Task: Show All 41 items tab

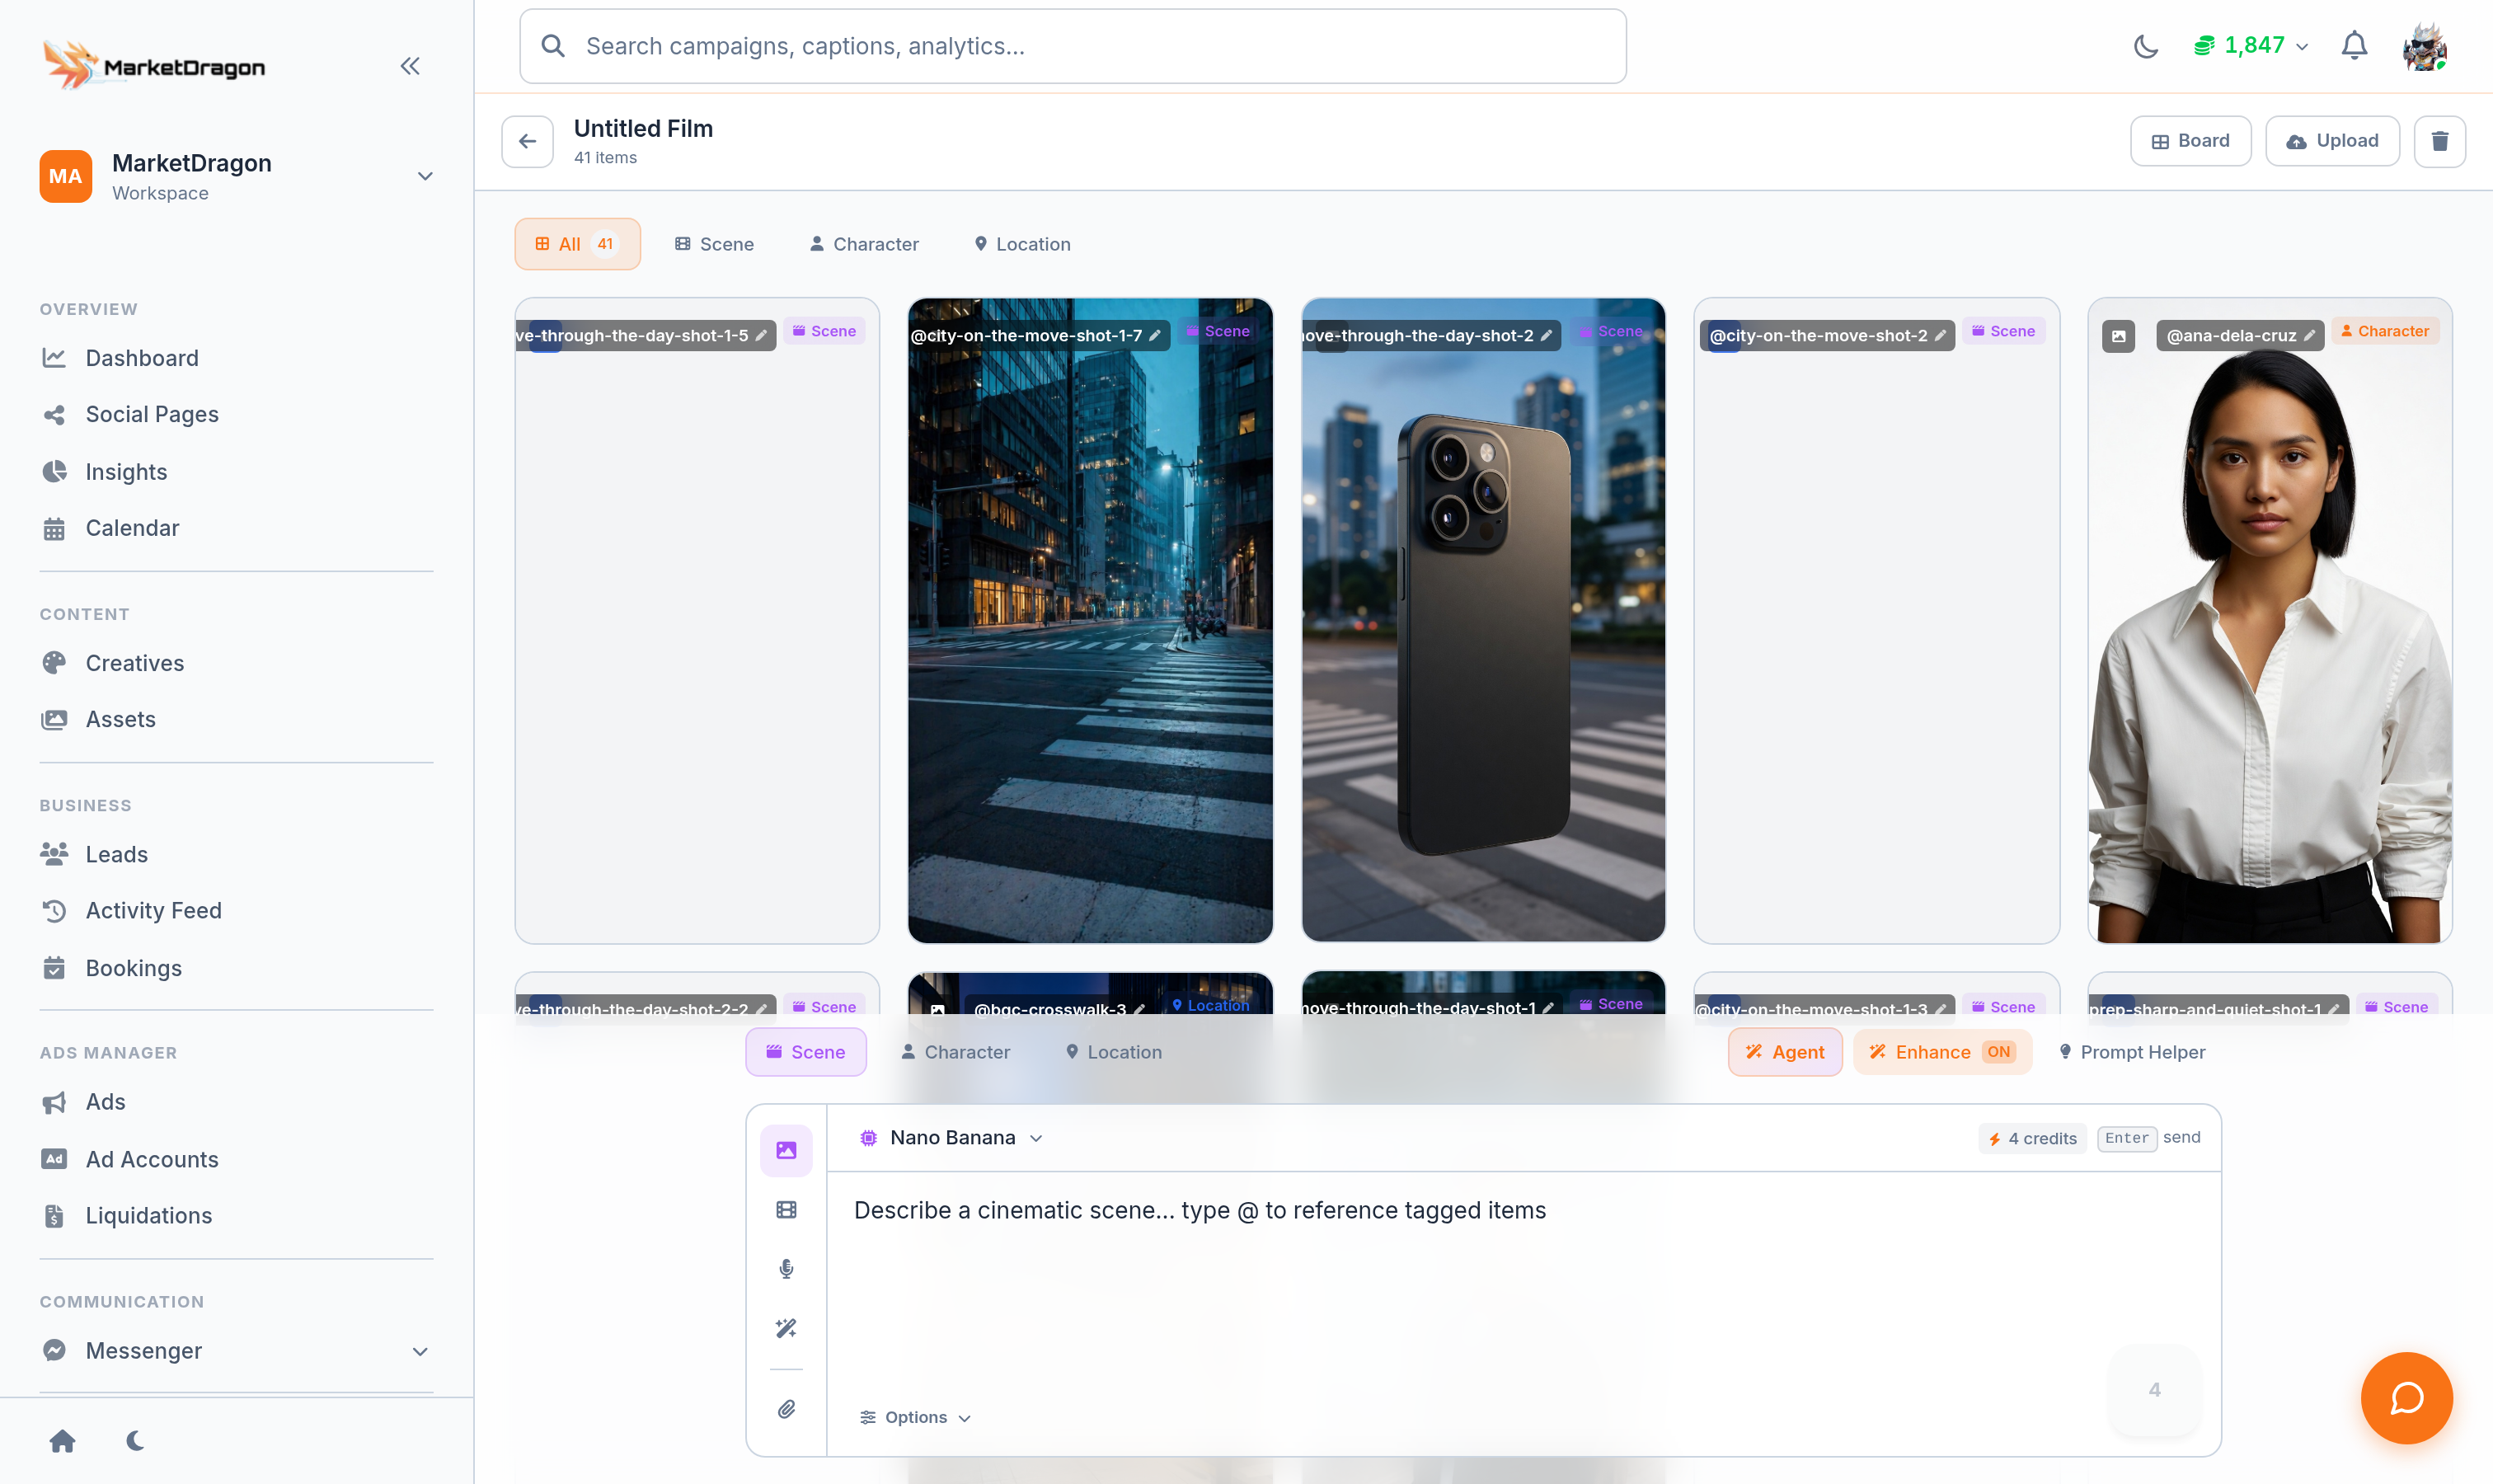Action: pos(578,244)
